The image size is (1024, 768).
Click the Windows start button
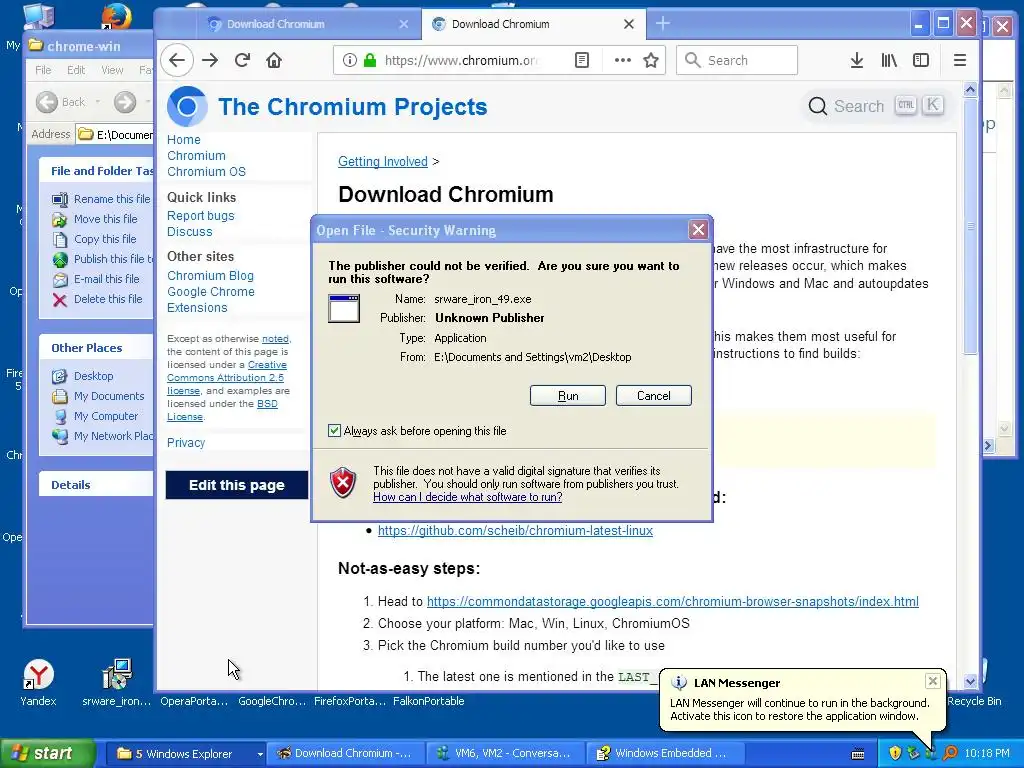[x=47, y=753]
